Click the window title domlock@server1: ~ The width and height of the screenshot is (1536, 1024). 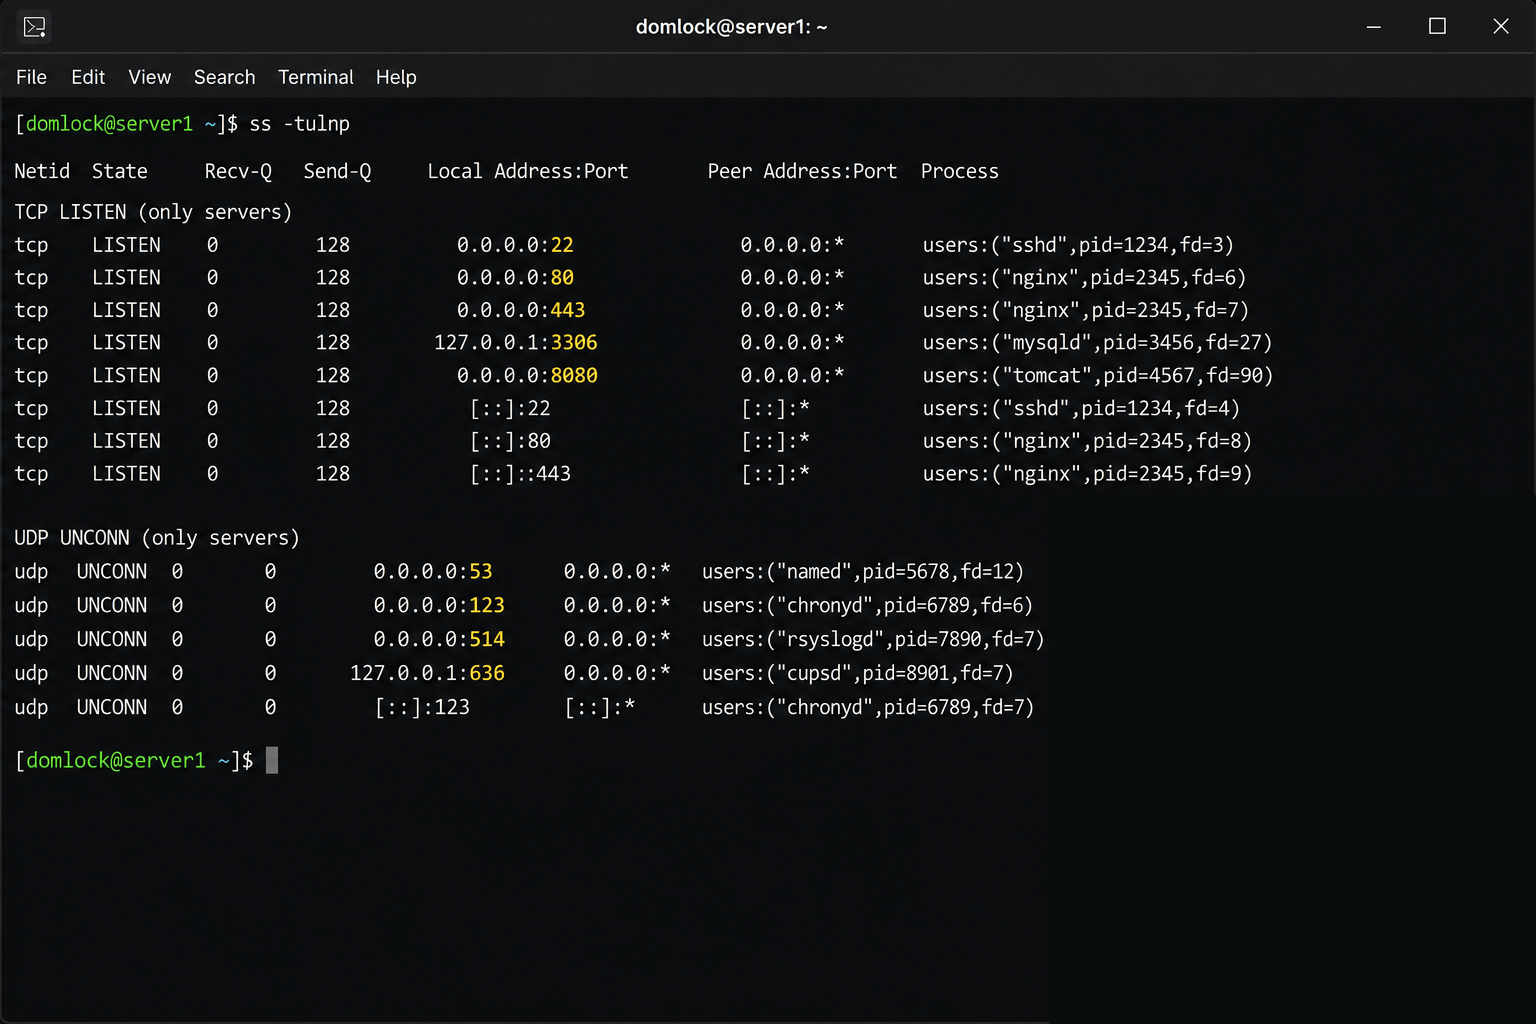pyautogui.click(x=731, y=27)
